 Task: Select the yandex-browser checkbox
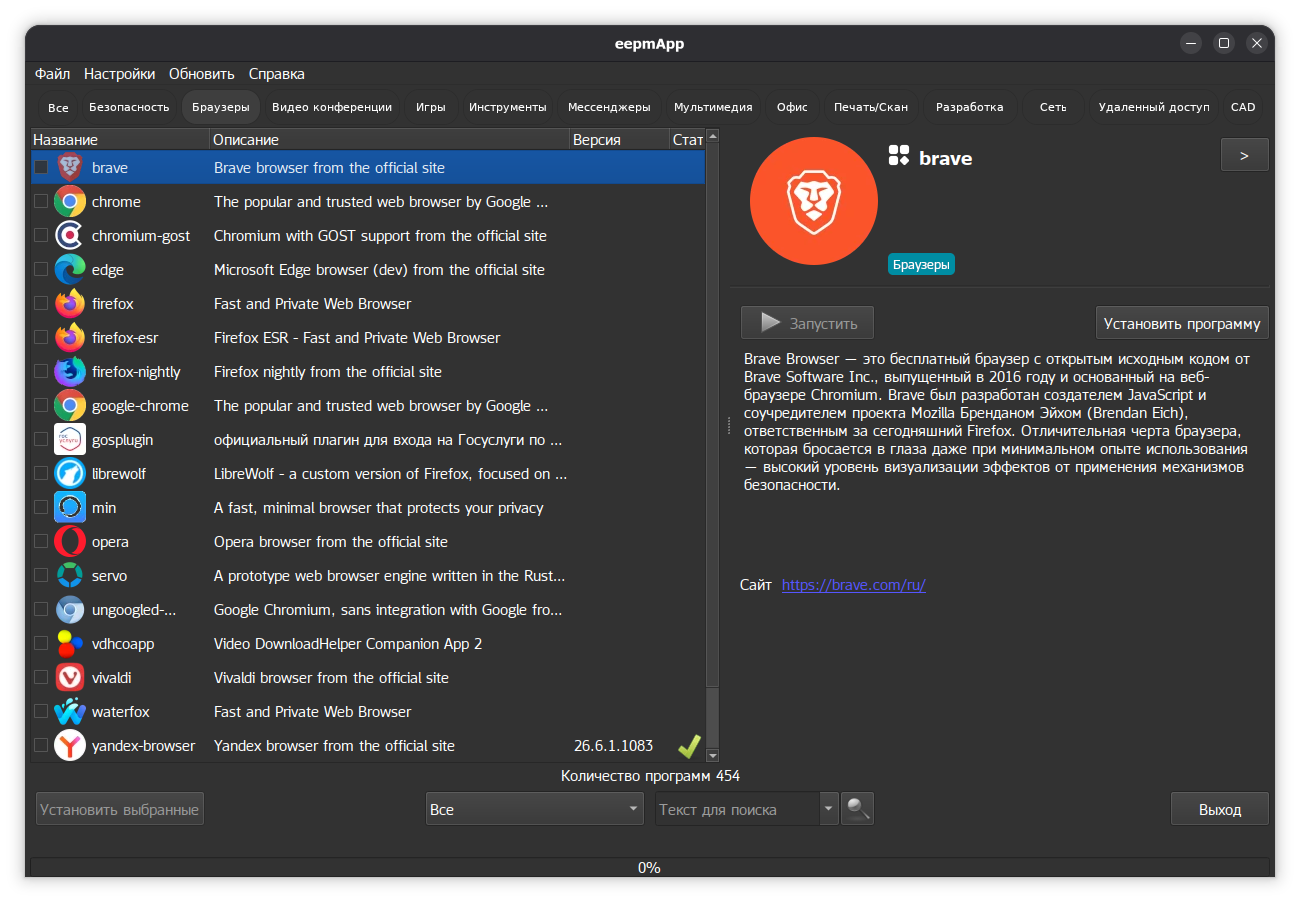pyautogui.click(x=41, y=746)
